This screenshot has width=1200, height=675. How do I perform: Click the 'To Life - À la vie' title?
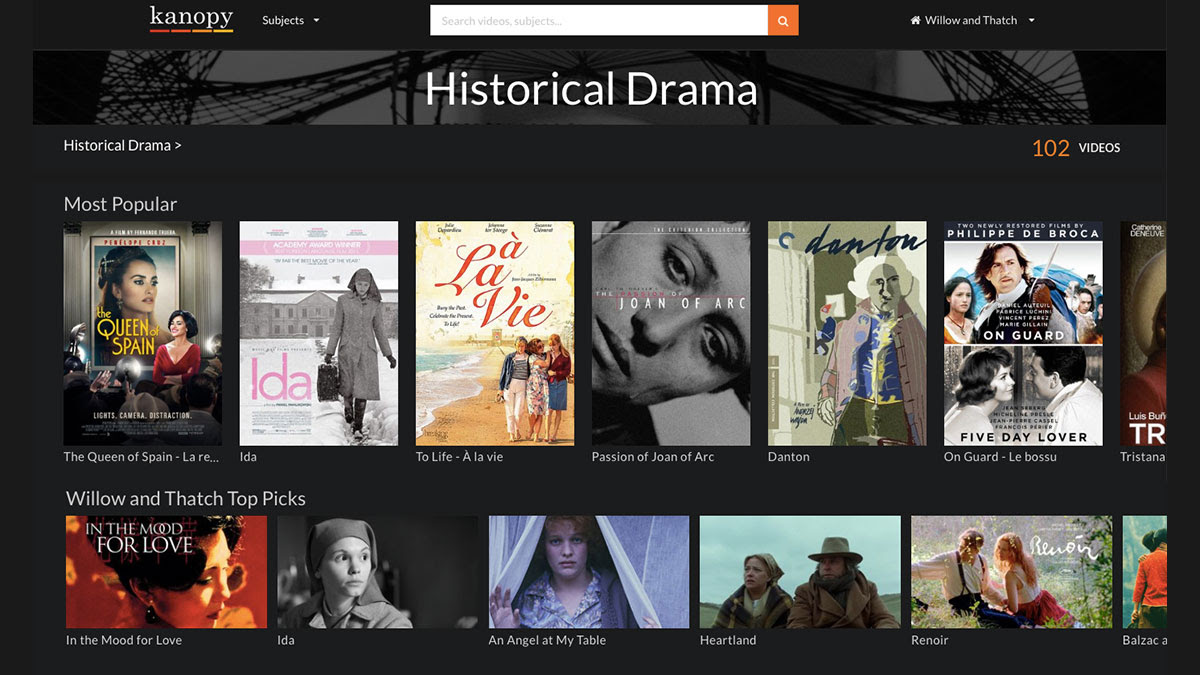pos(459,457)
